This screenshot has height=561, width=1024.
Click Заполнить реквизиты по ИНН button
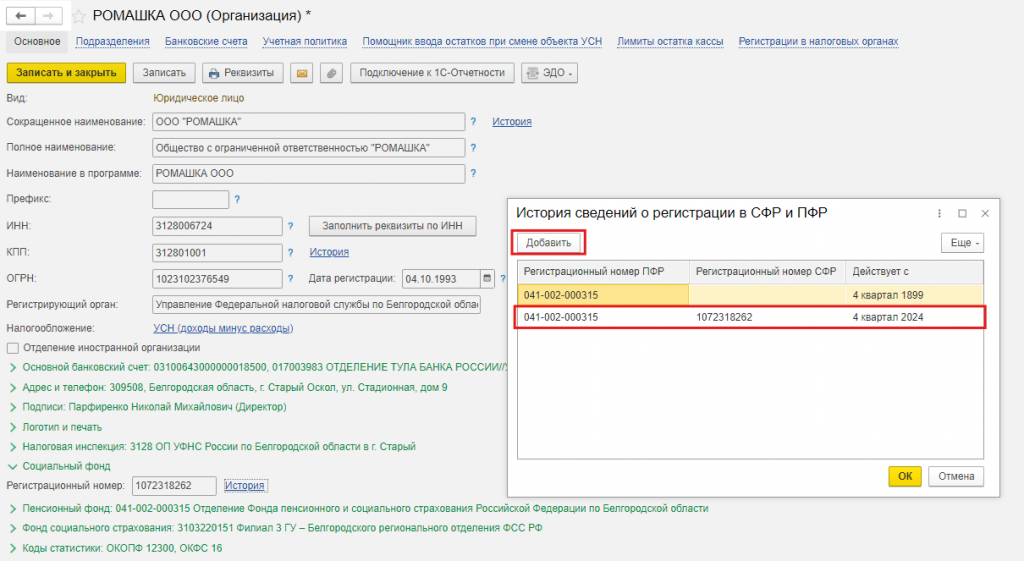click(392, 226)
